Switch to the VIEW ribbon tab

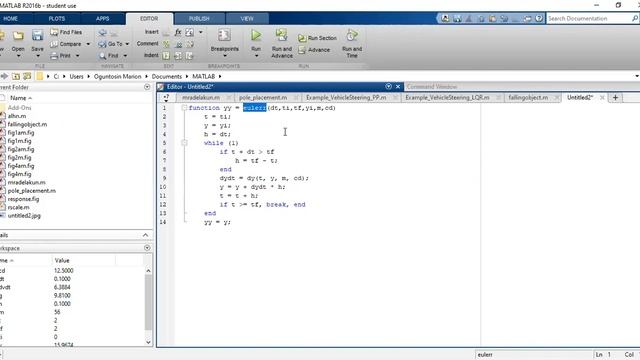point(247,19)
